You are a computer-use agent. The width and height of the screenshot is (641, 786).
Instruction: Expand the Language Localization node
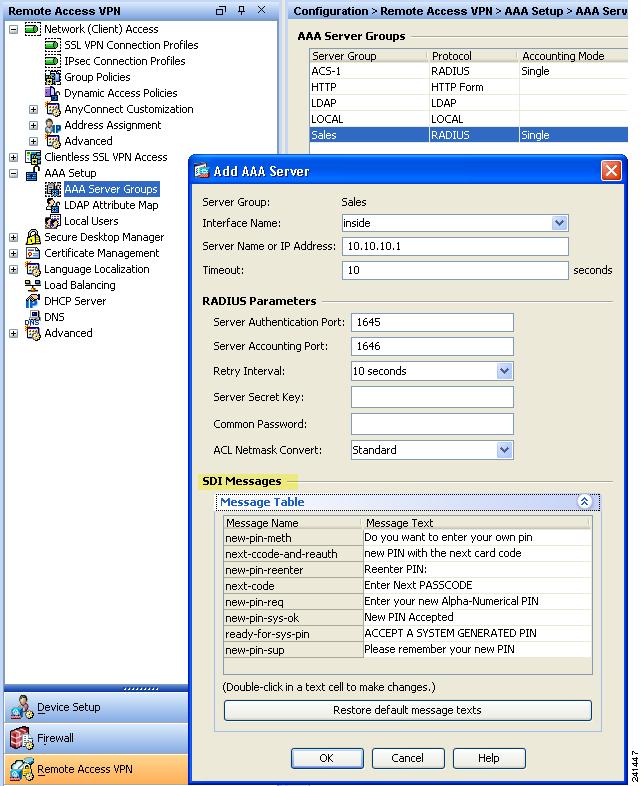[x=14, y=270]
